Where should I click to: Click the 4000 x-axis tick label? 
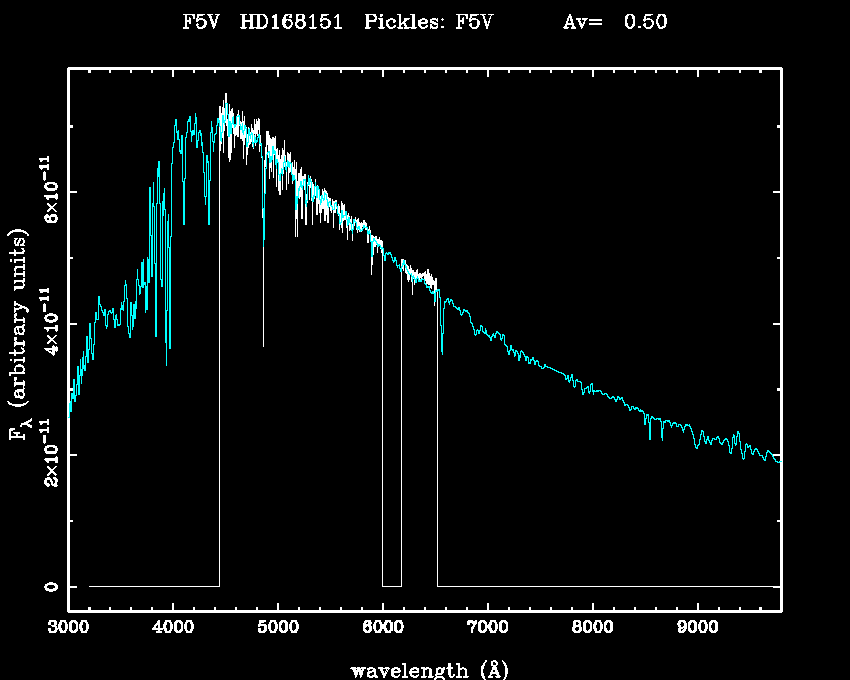173,630
